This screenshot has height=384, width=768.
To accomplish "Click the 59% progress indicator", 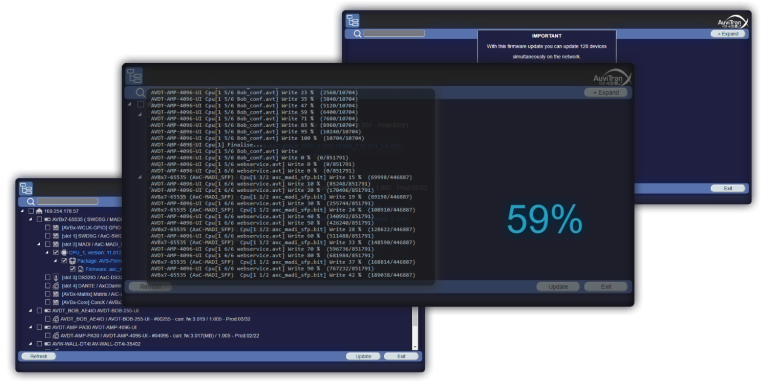I will point(544,219).
